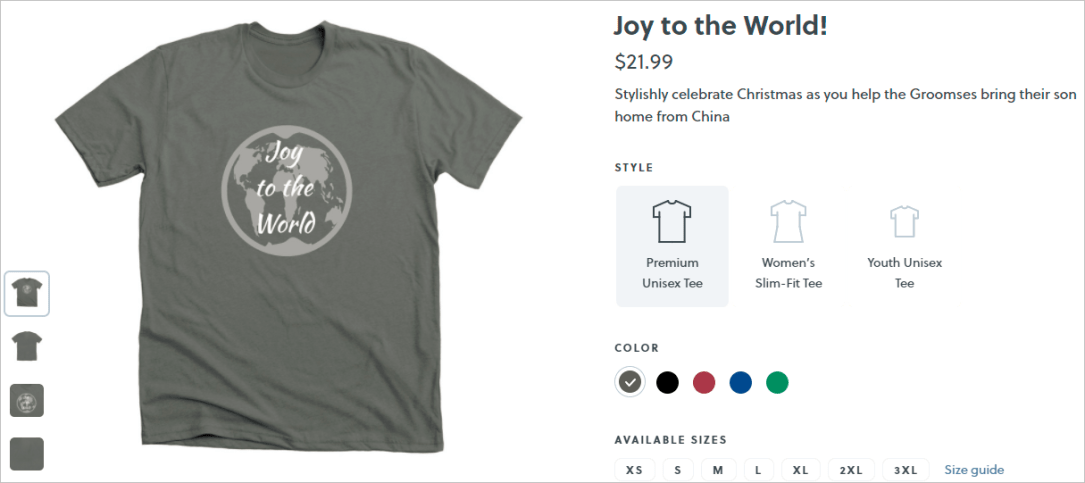Image resolution: width=1085 pixels, height=483 pixels.
Task: Pick the red color swatch
Action: pos(704,382)
